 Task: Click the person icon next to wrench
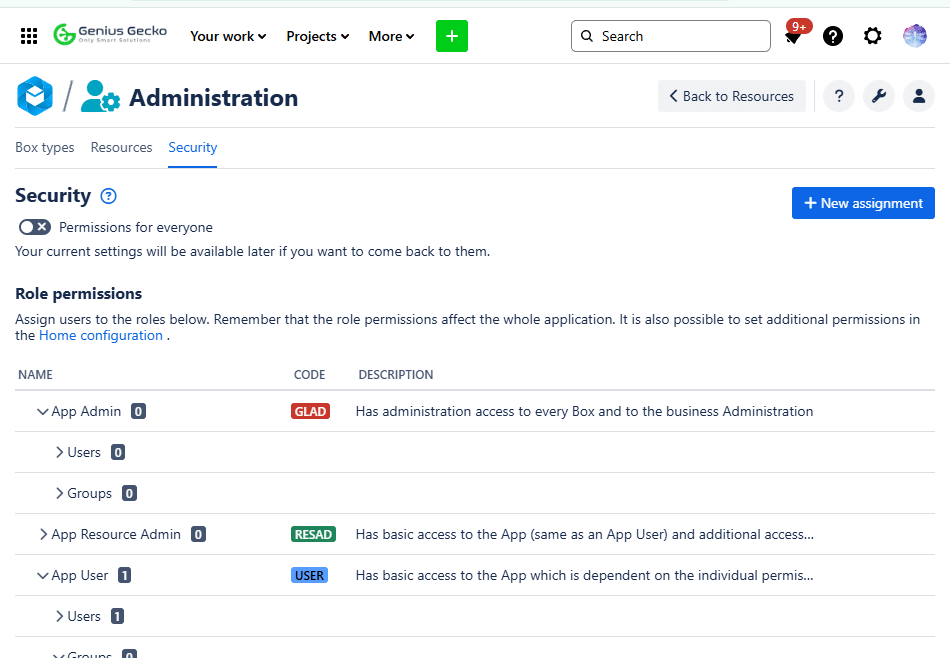point(918,96)
